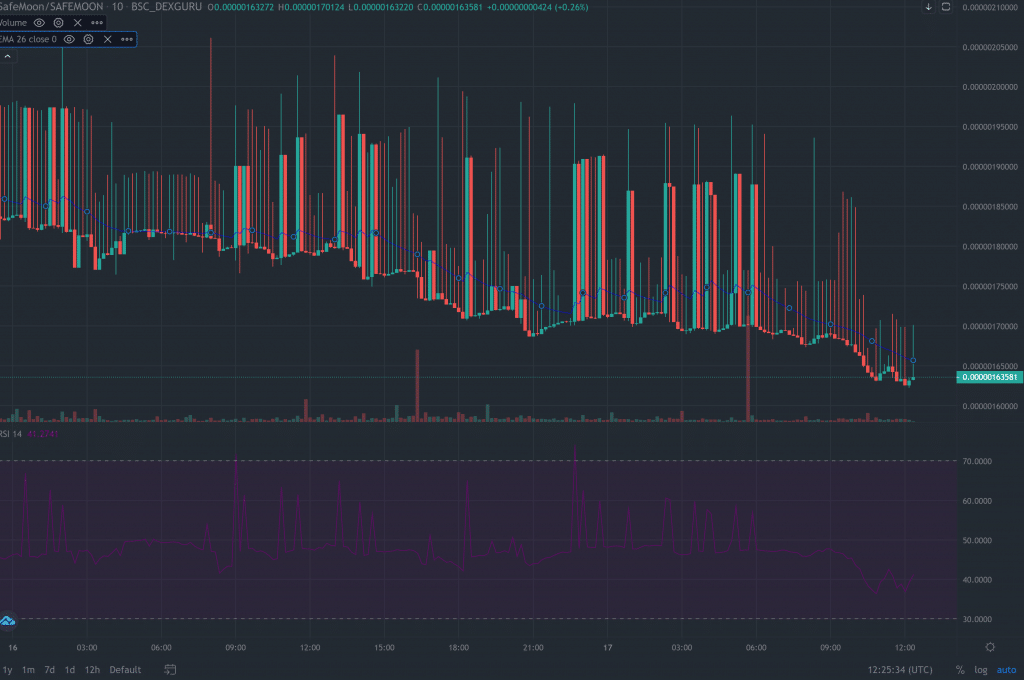Click the 0.00000180000 price axis label
The image size is (1024, 680).
point(990,247)
